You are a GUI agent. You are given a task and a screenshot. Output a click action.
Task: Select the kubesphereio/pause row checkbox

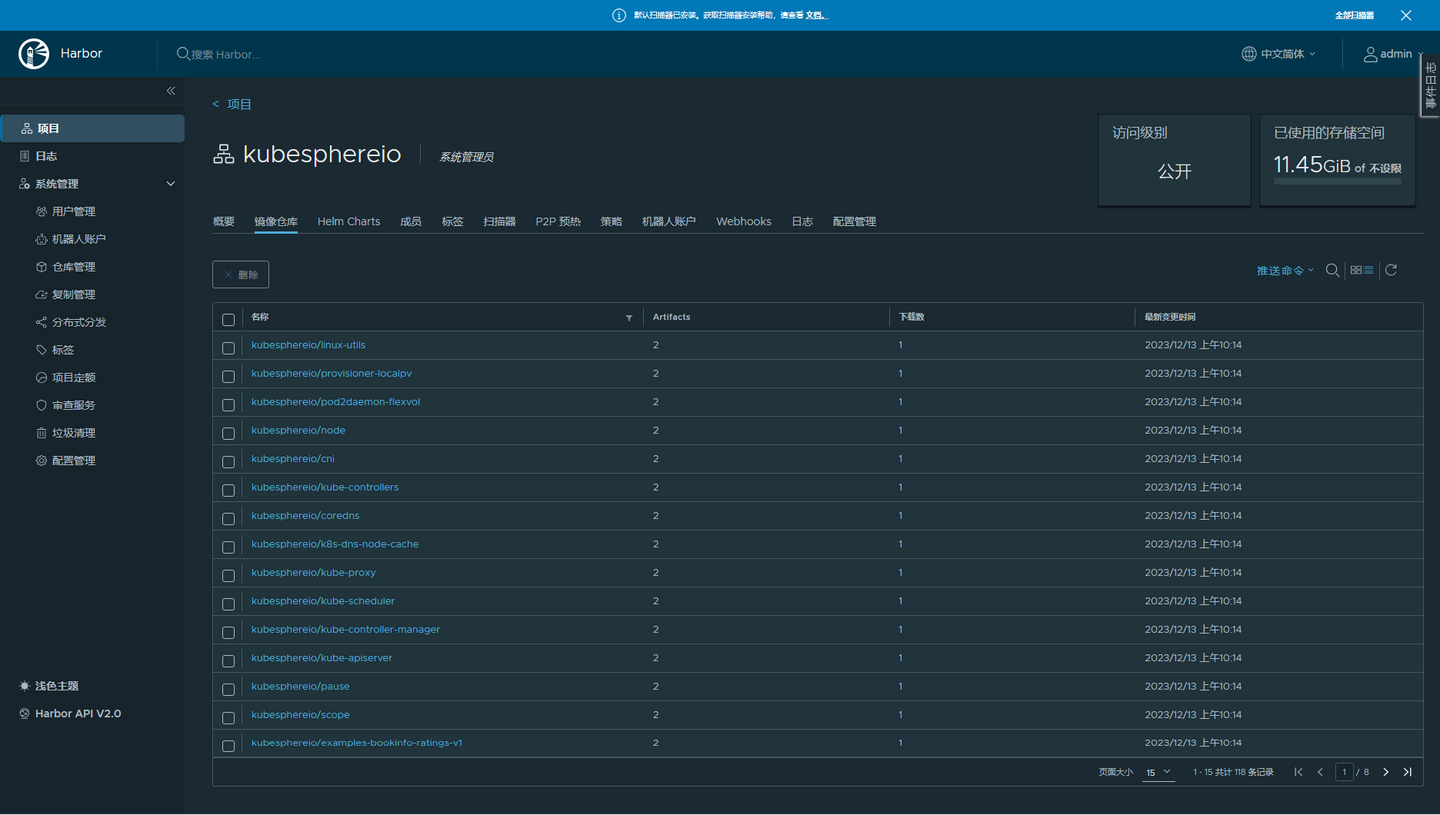click(228, 689)
